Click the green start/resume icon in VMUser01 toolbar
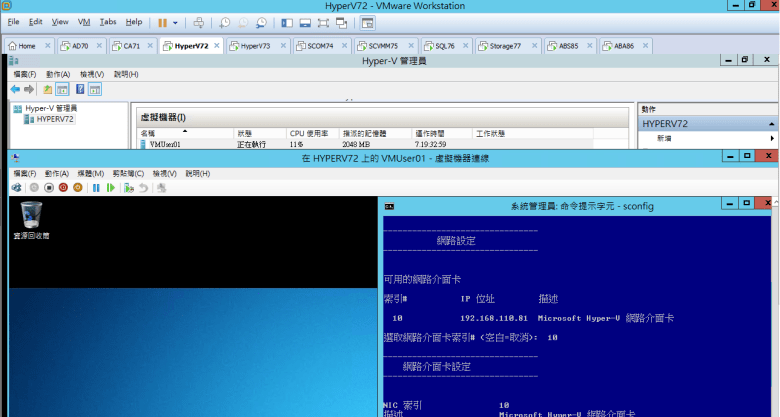 click(111, 187)
